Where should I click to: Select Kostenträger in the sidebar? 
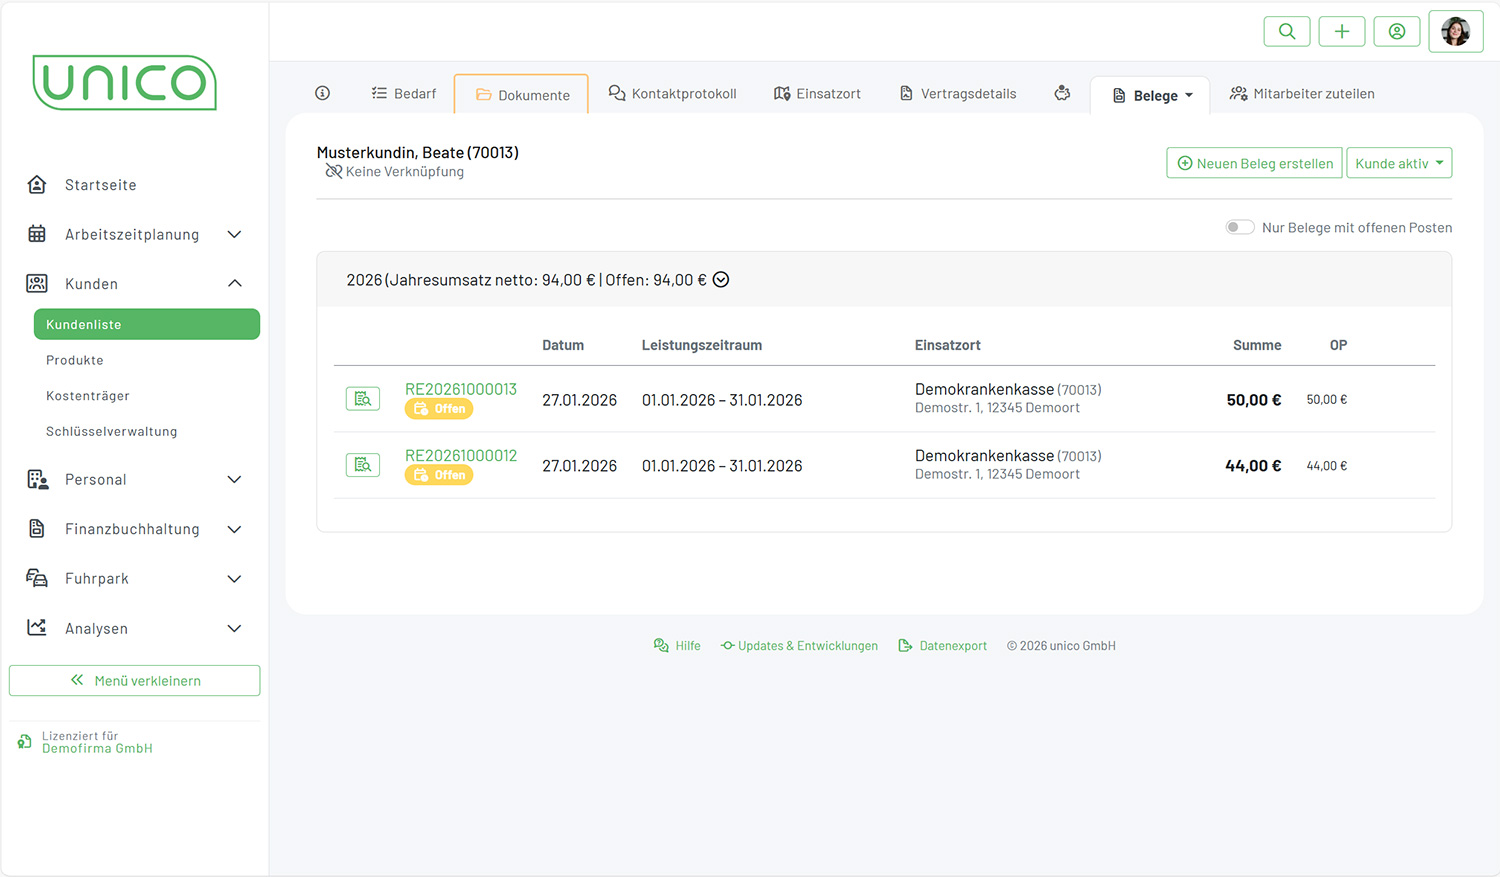[x=88, y=396]
